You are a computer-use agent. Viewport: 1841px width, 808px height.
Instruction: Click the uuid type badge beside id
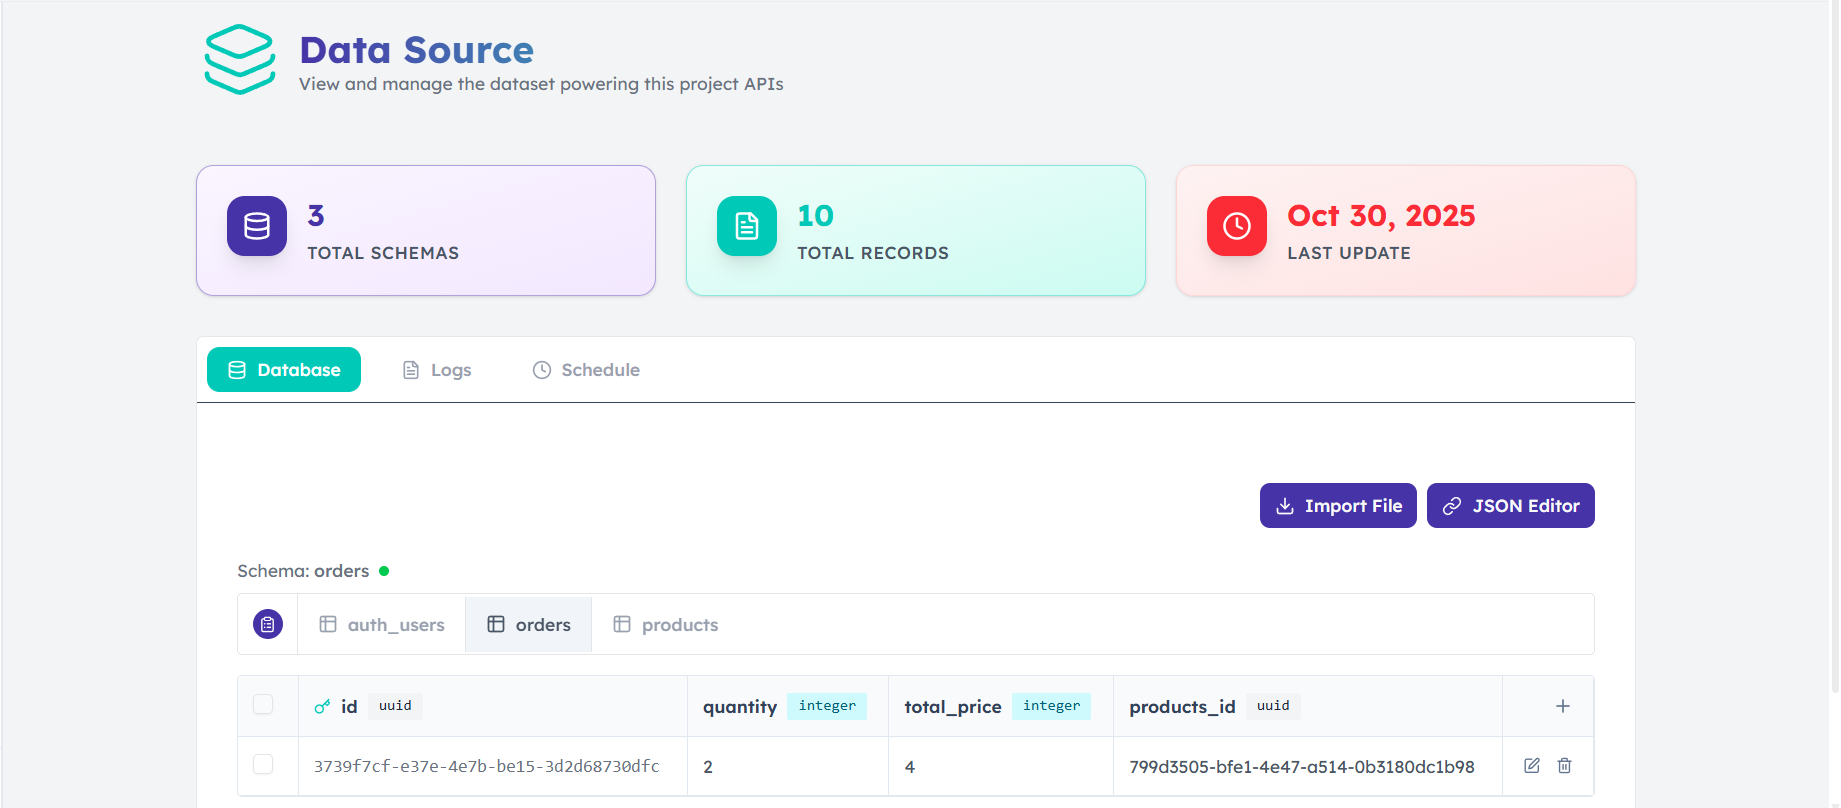(395, 706)
